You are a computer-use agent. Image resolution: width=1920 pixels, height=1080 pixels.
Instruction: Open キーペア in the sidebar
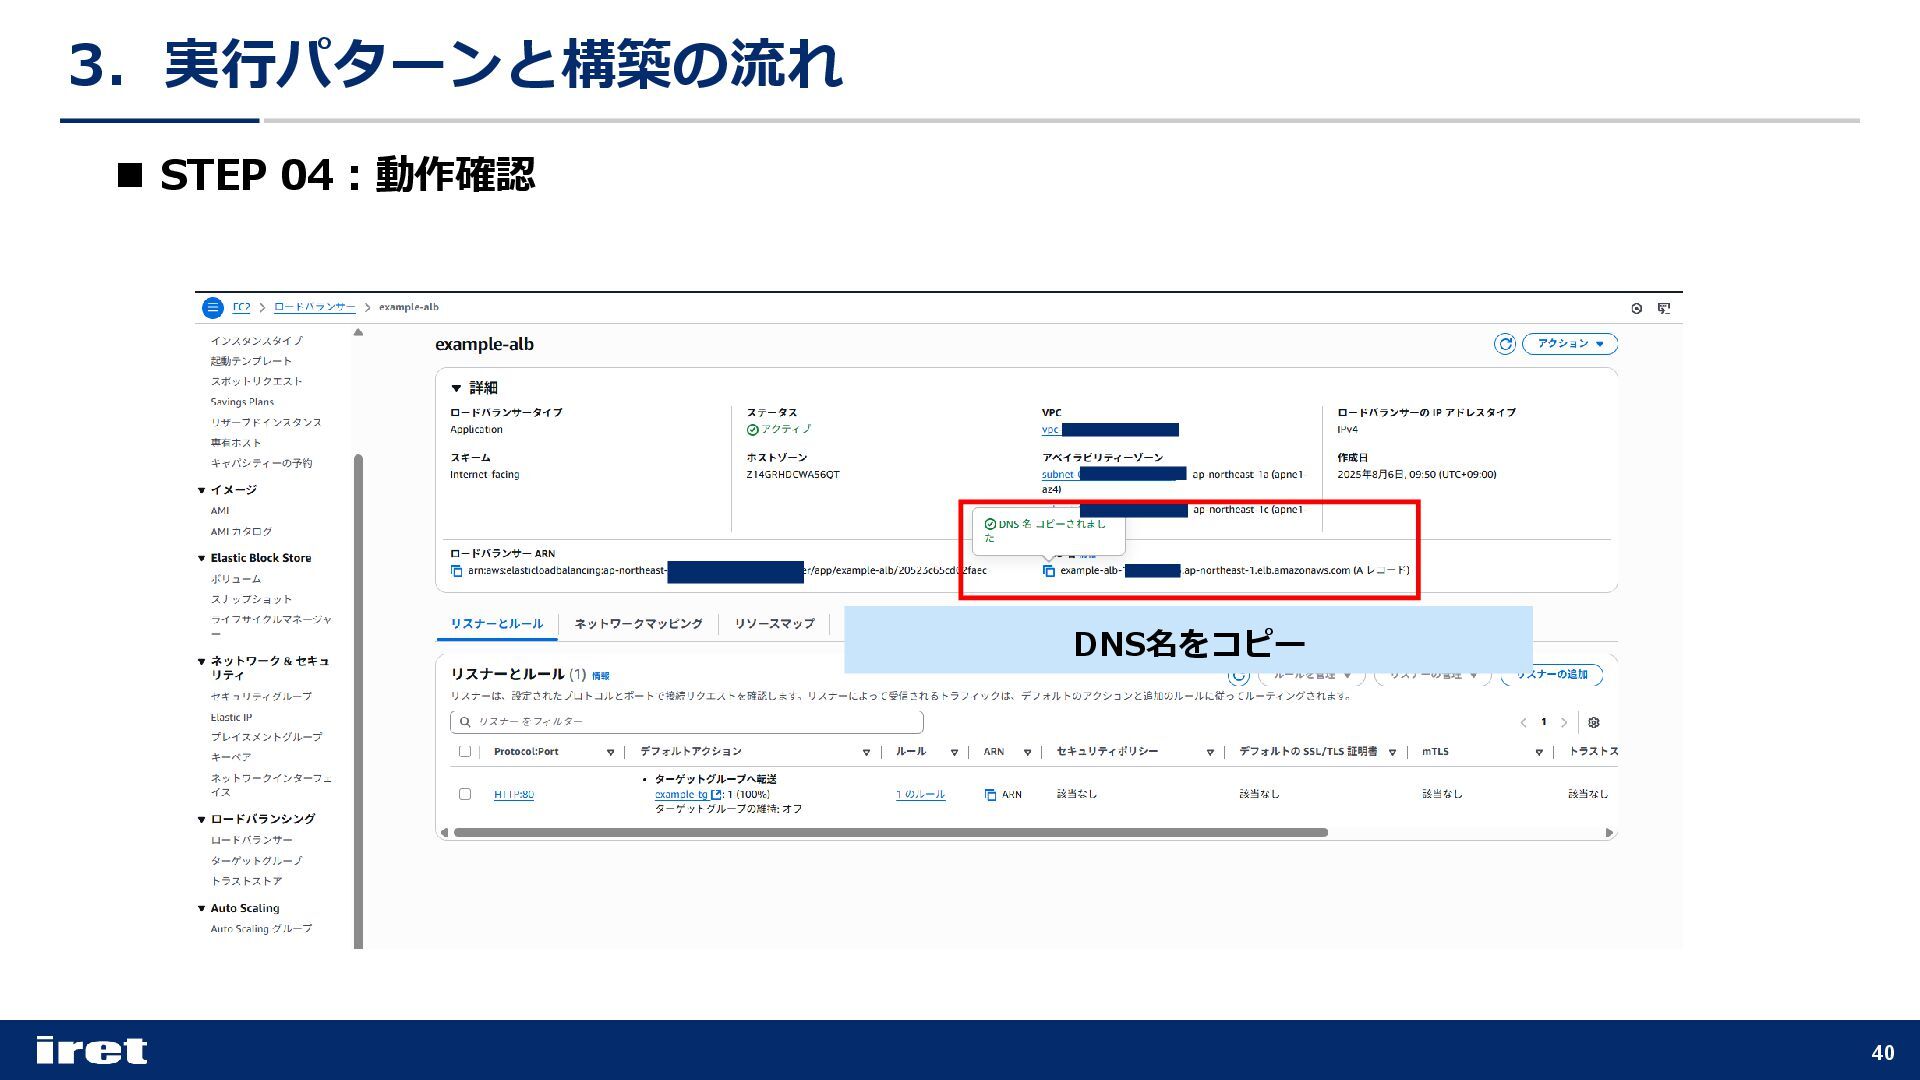(x=231, y=757)
